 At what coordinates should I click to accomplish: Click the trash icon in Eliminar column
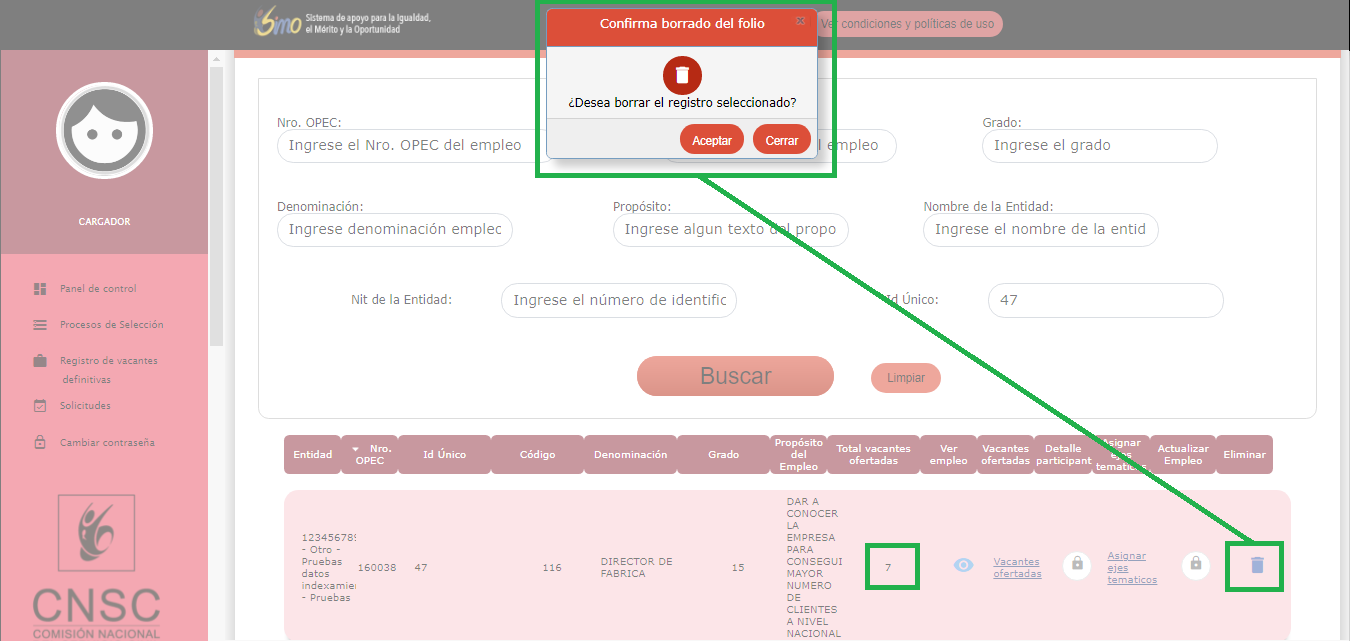[x=1257, y=565]
